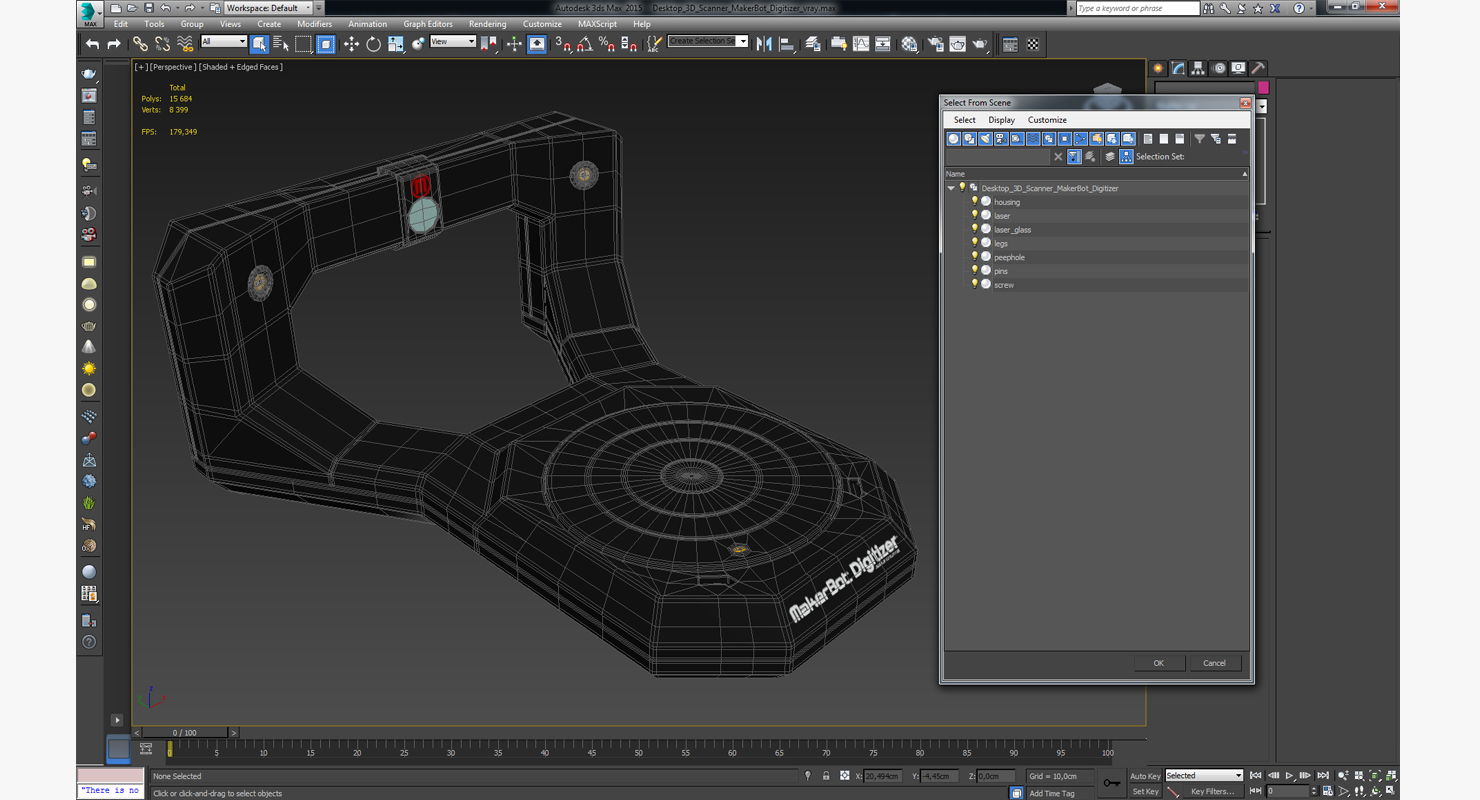The height and width of the screenshot is (800, 1480).
Task: Undo the last action in main toolbar
Action: coord(93,43)
